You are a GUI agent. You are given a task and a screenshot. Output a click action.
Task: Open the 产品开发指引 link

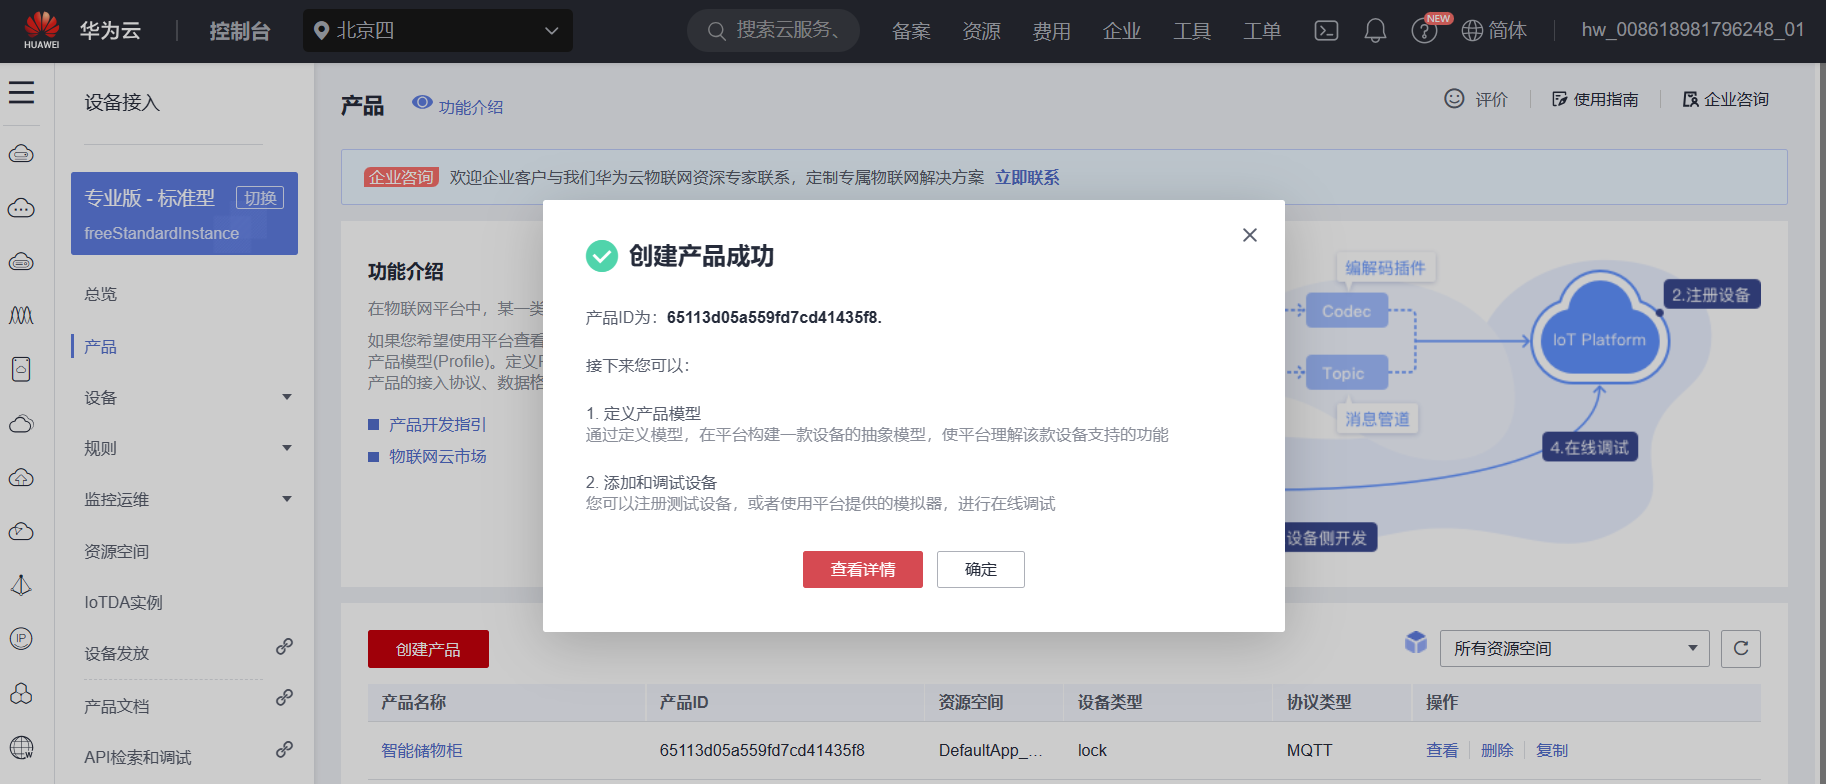pyautogui.click(x=438, y=424)
